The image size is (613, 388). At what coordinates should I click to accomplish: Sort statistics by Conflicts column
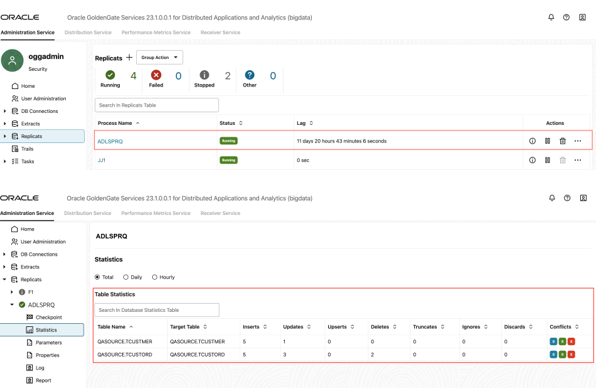pyautogui.click(x=577, y=327)
